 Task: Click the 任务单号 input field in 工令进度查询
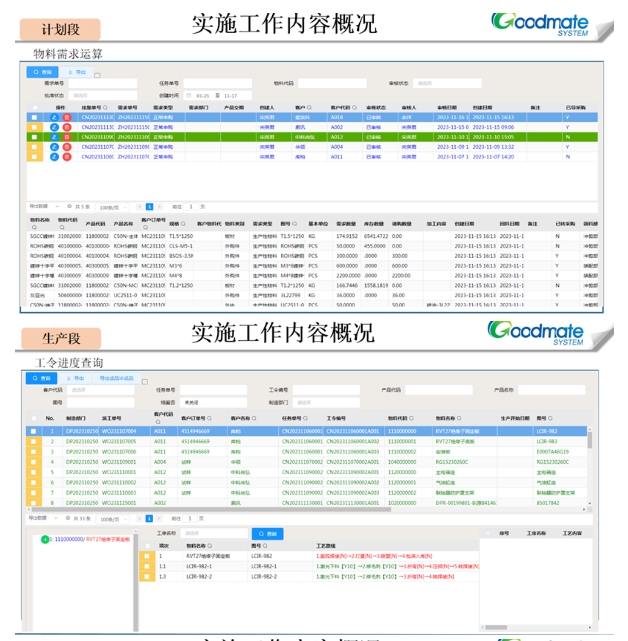pyautogui.click(x=205, y=390)
